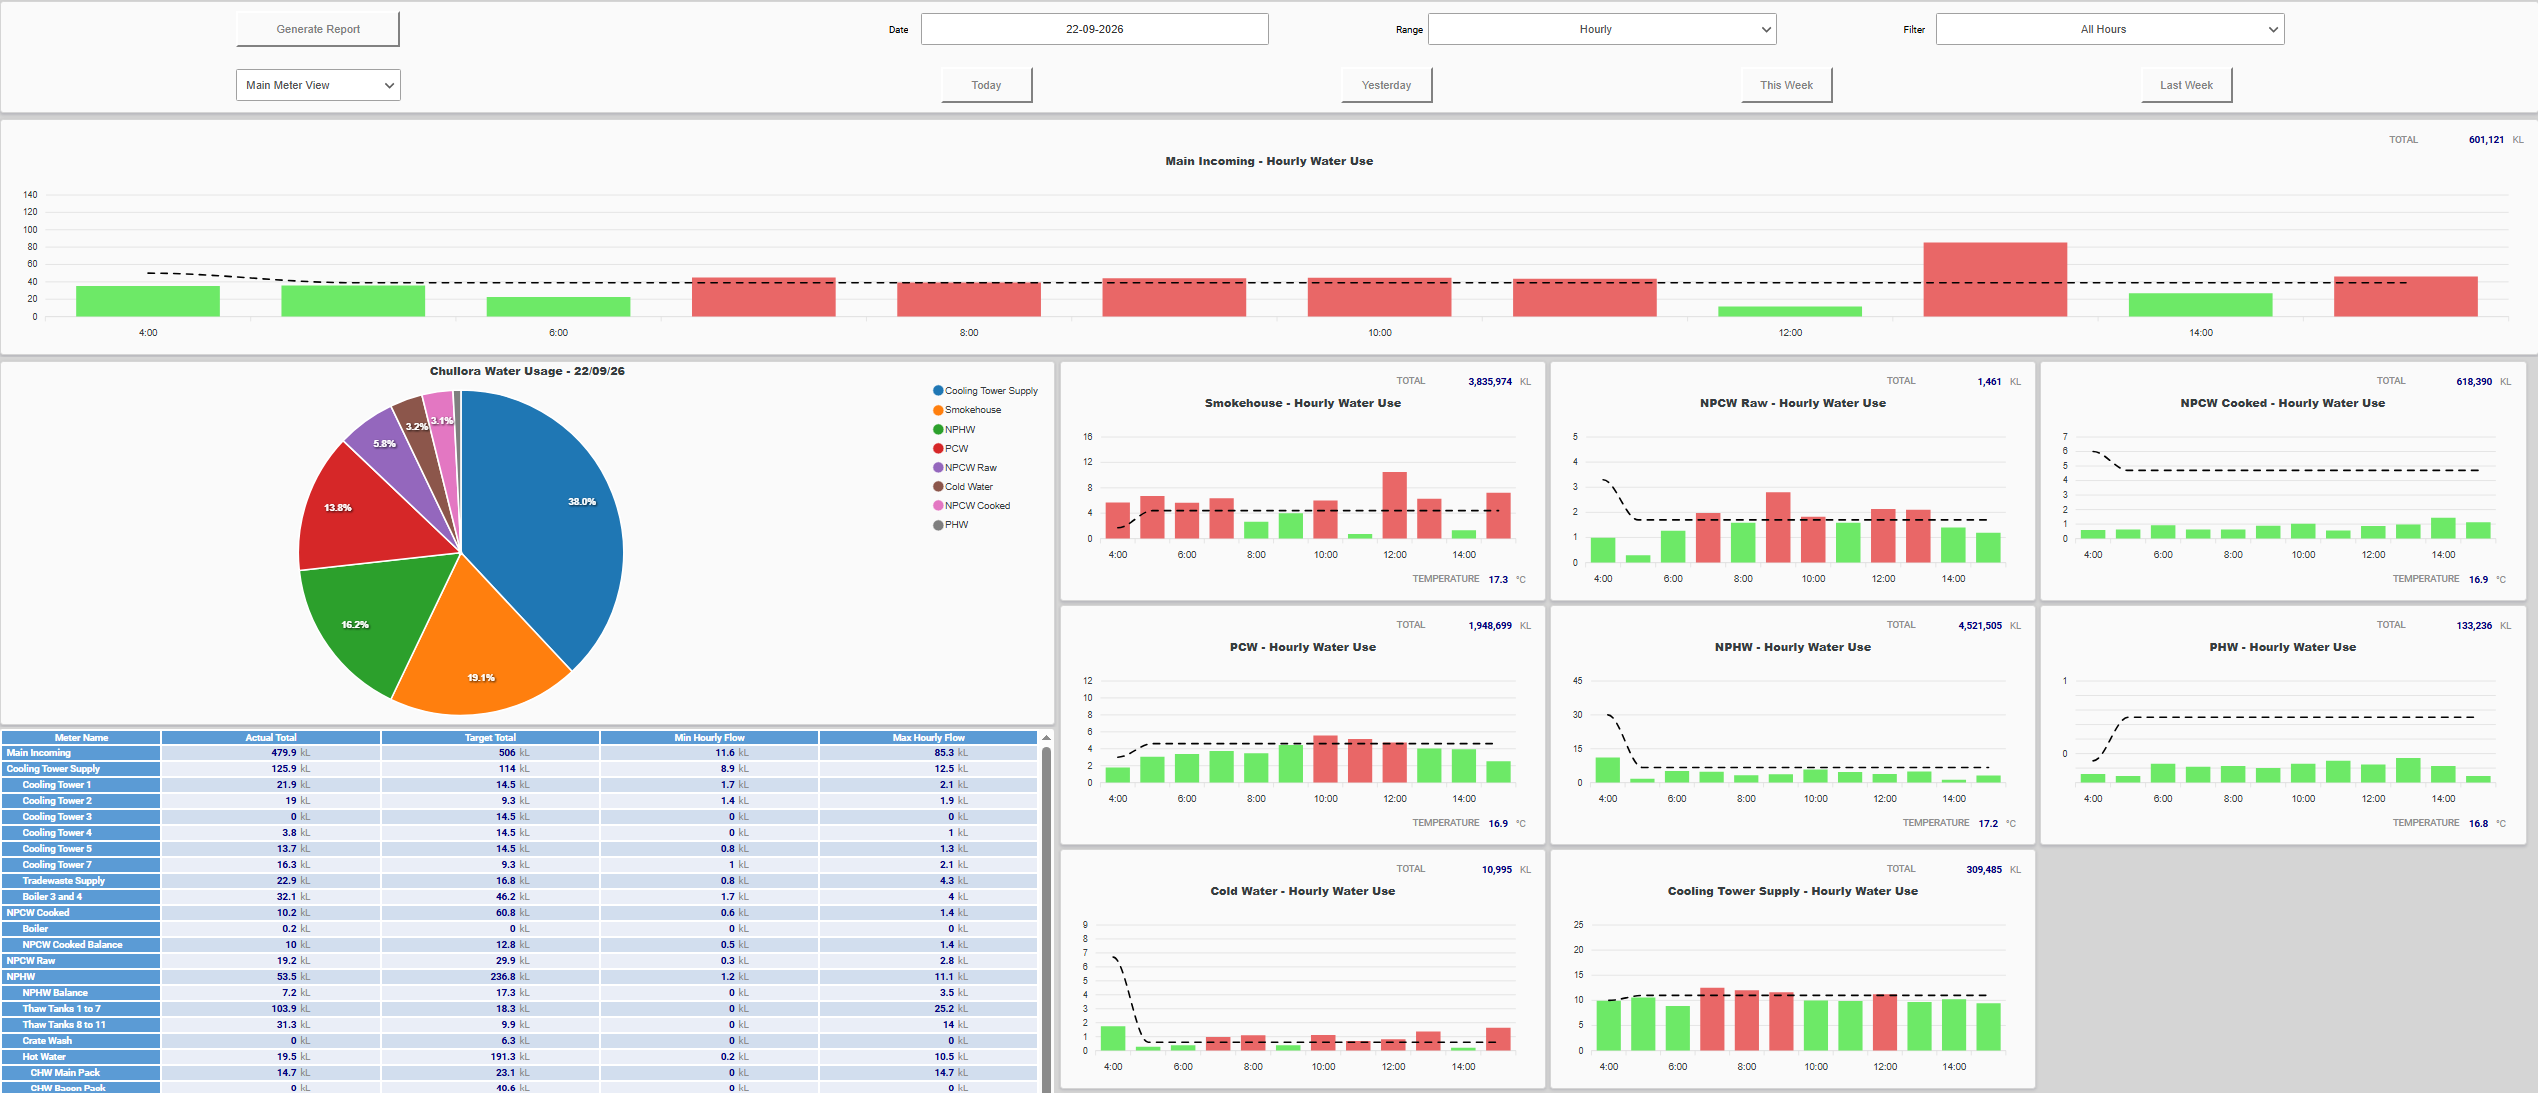Click the 236.8 kL Target Total cell

[x=490, y=977]
